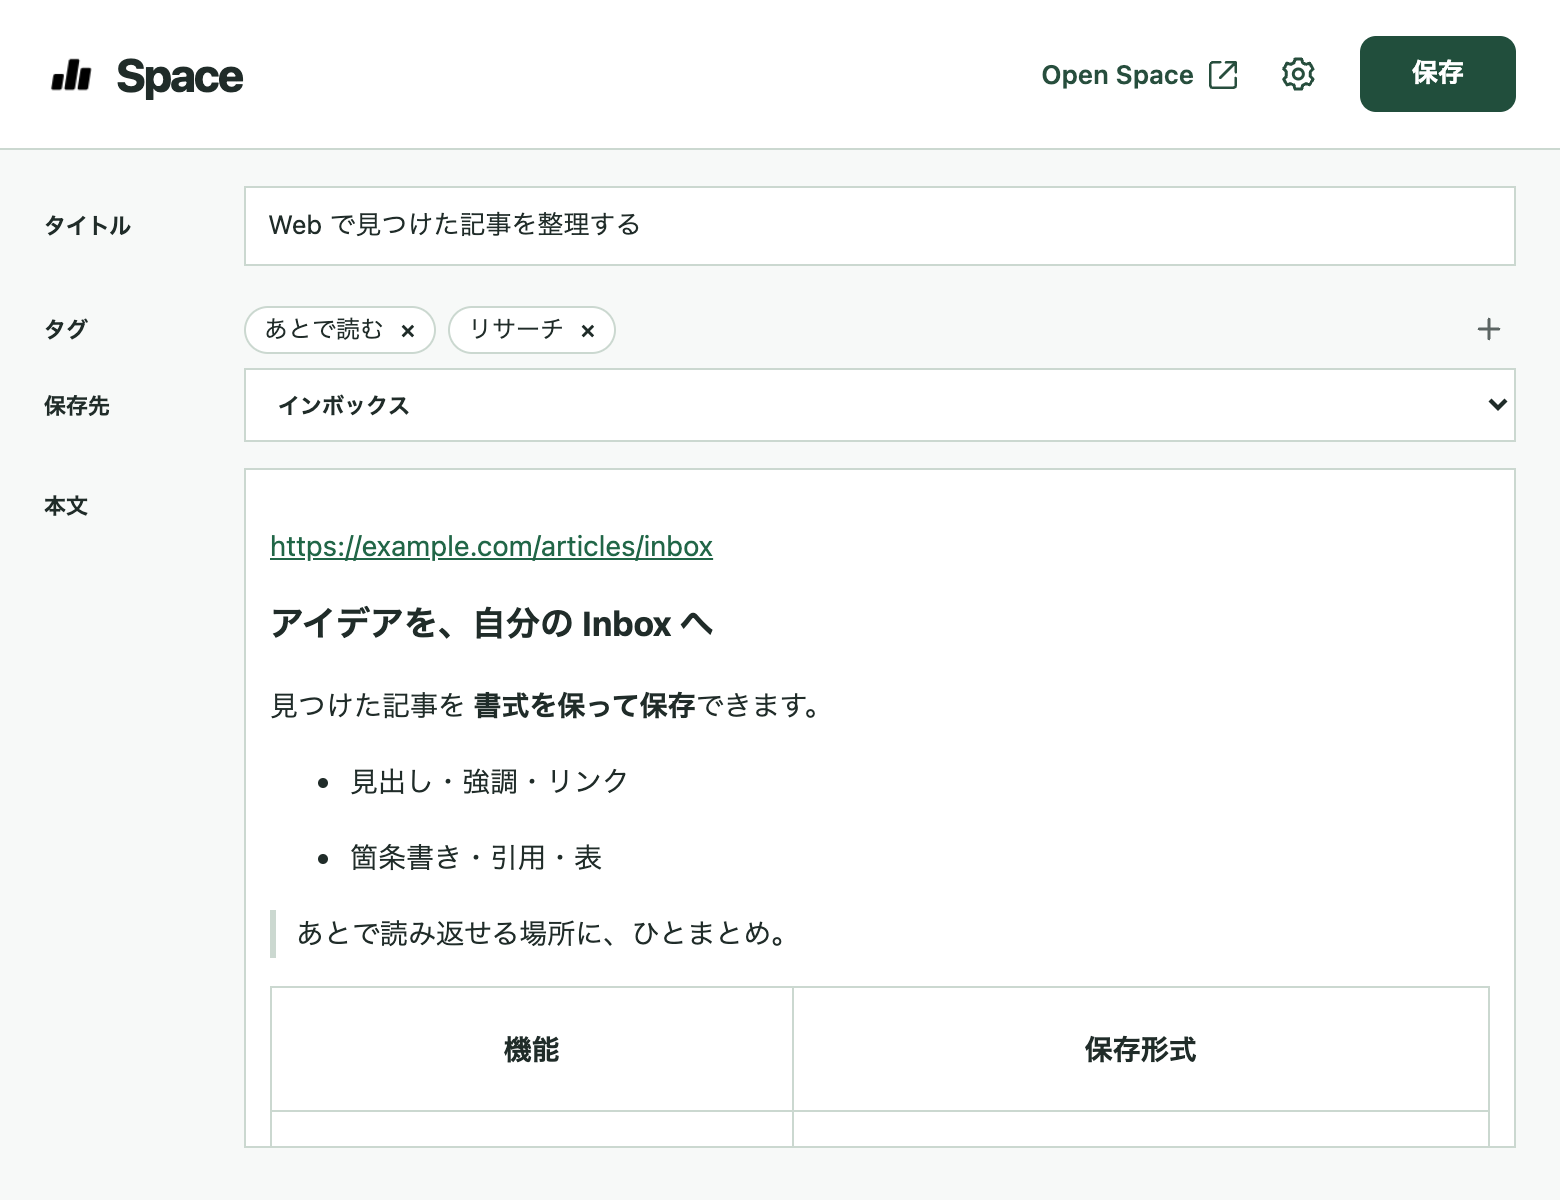Click the bold text 書式を保って保存
The image size is (1560, 1200).
(x=584, y=706)
